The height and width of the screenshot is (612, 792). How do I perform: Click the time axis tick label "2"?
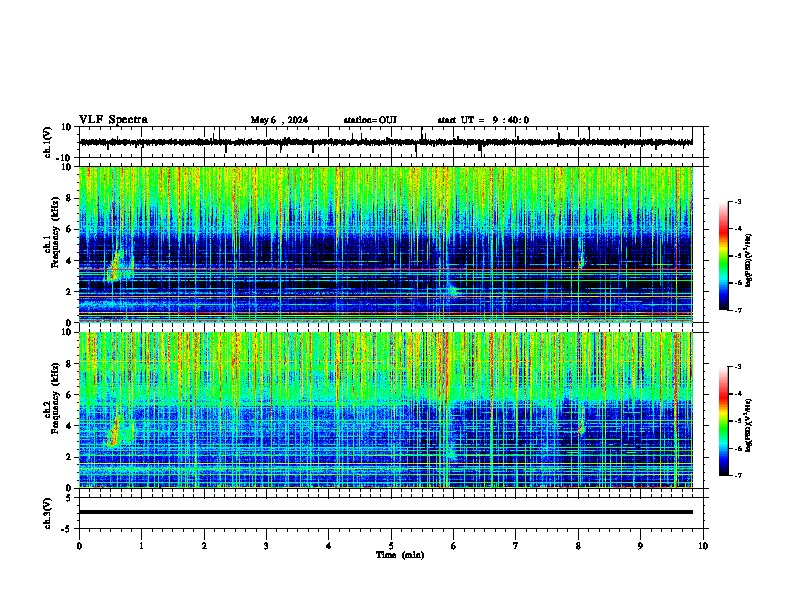pyautogui.click(x=204, y=546)
